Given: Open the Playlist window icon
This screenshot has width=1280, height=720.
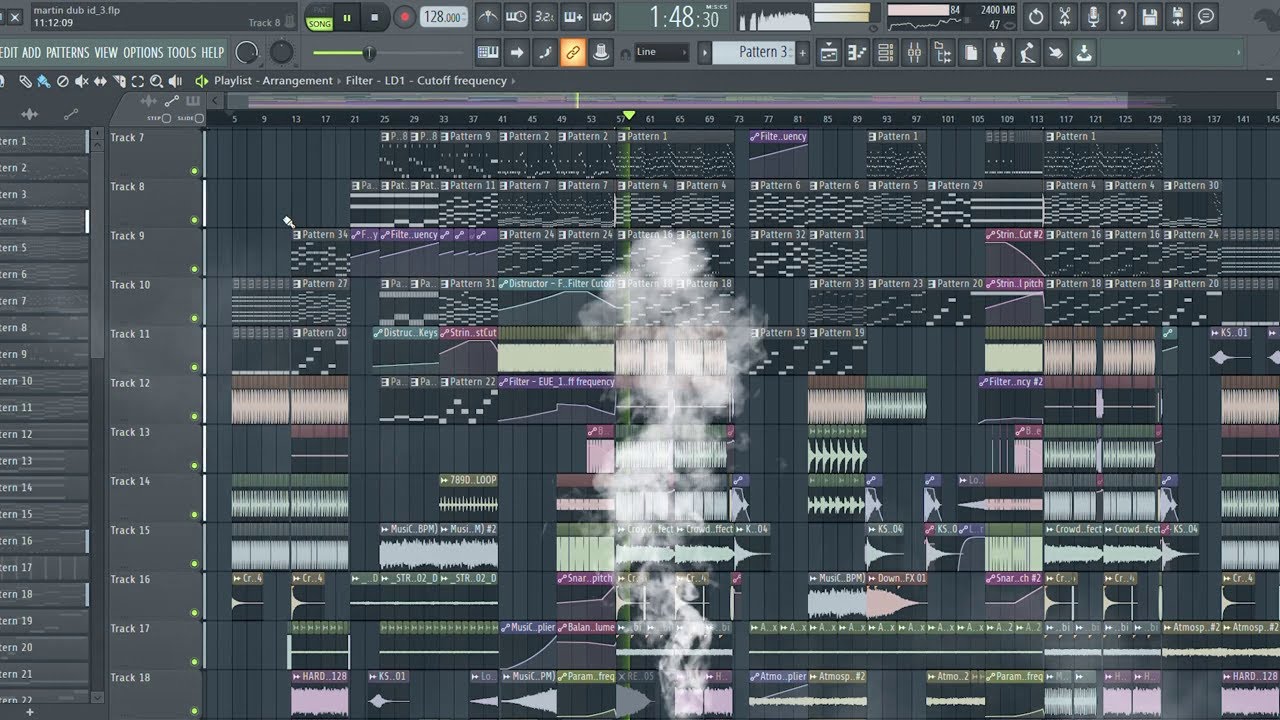Looking at the screenshot, I should click(828, 53).
